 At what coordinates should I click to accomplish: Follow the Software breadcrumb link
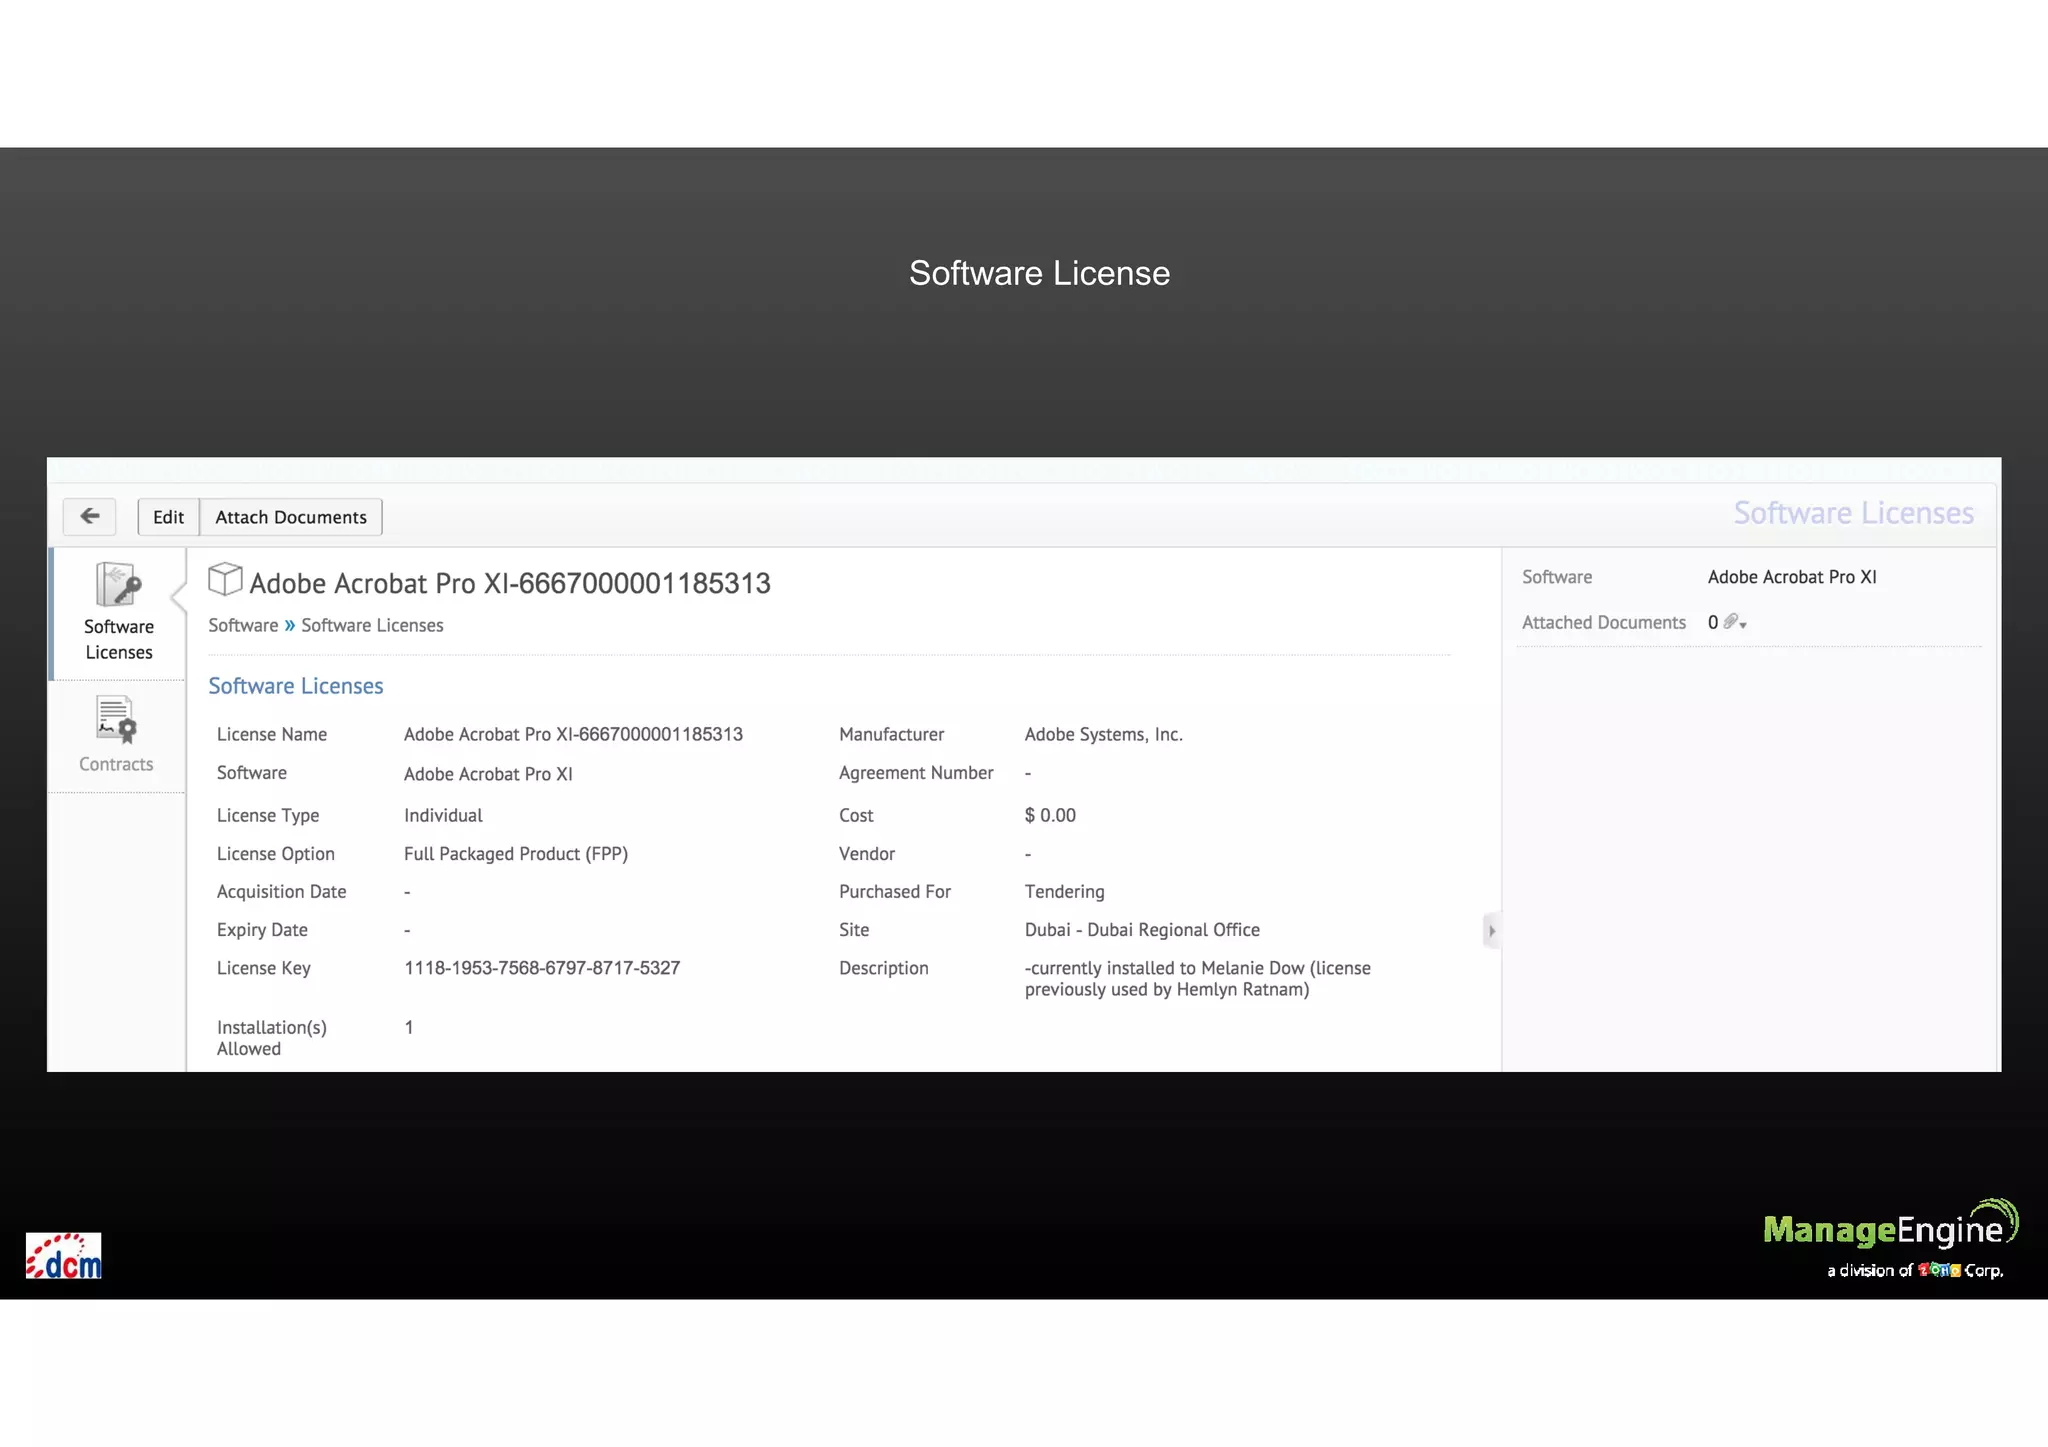pyautogui.click(x=243, y=625)
